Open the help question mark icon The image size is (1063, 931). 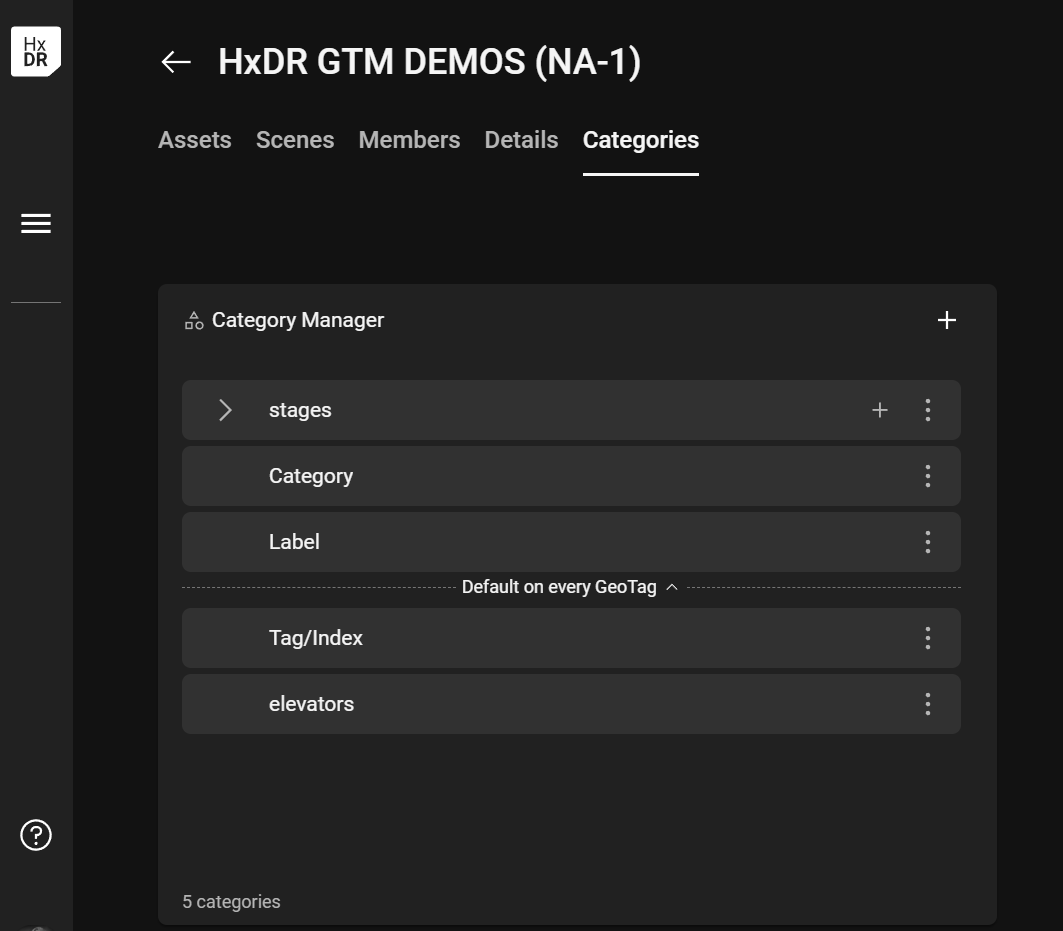point(36,835)
